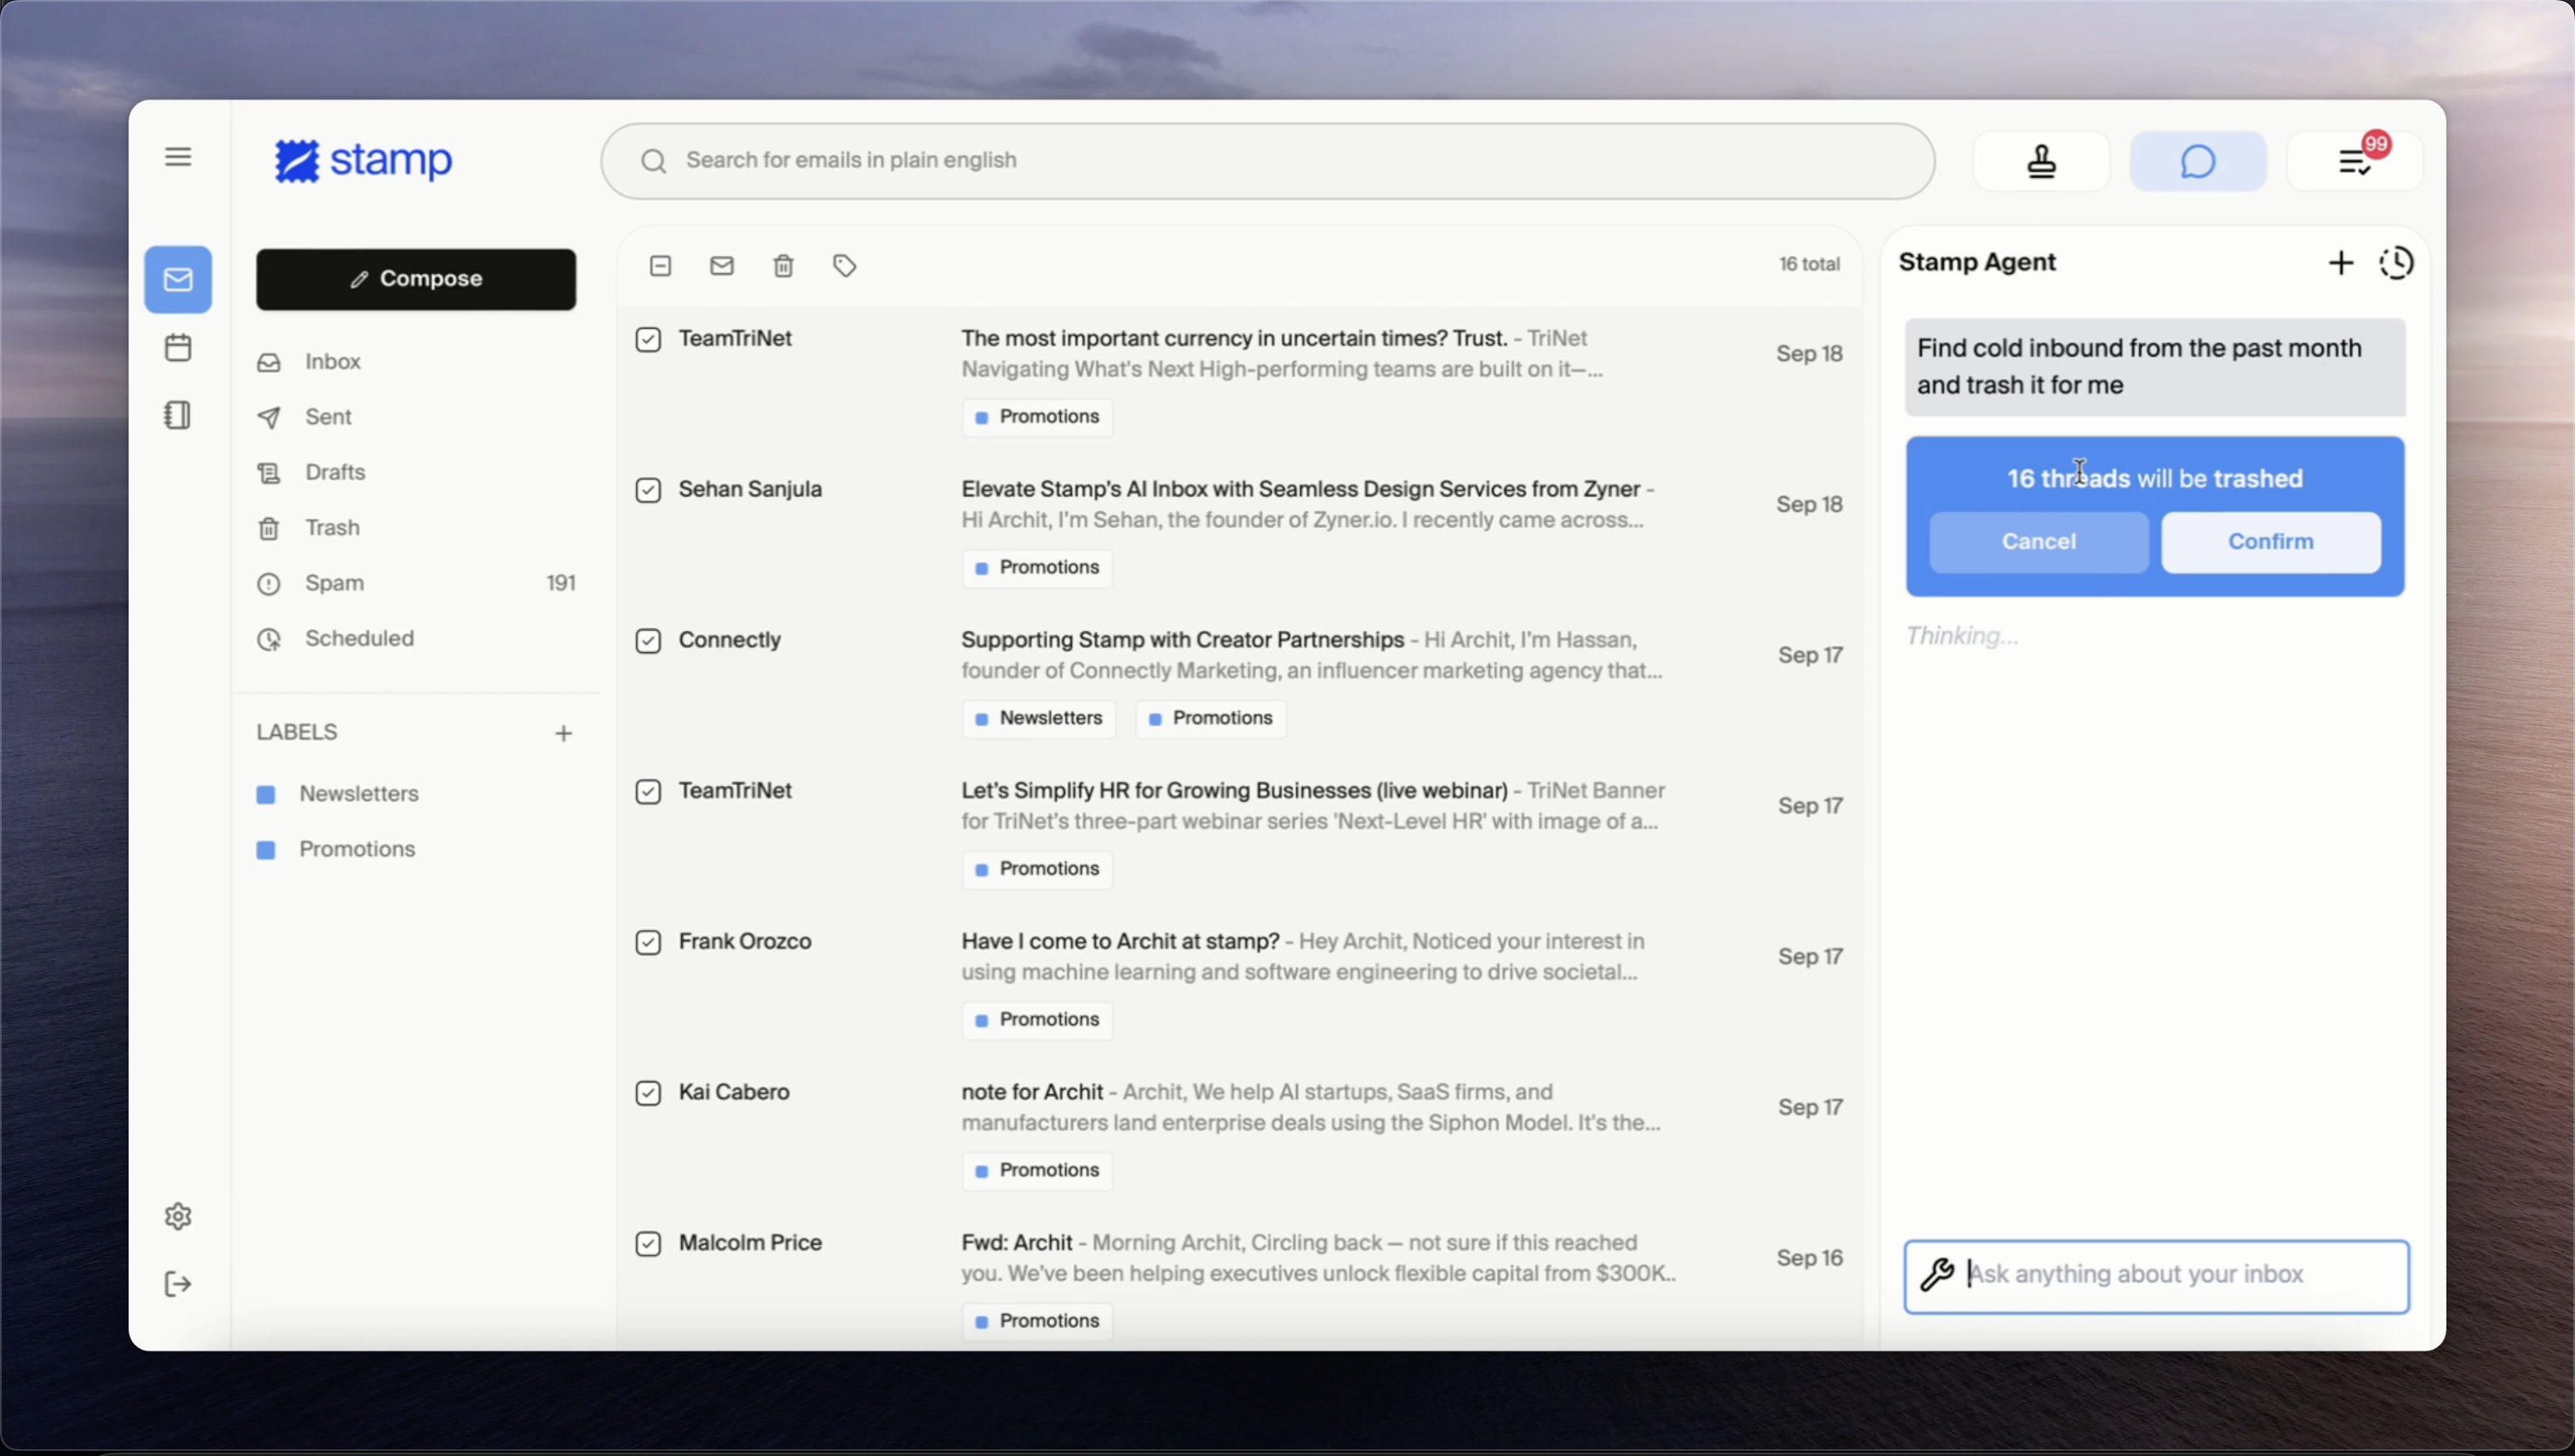Click the label tag icon in toolbar
2575x1456 pixels.
[x=845, y=266]
